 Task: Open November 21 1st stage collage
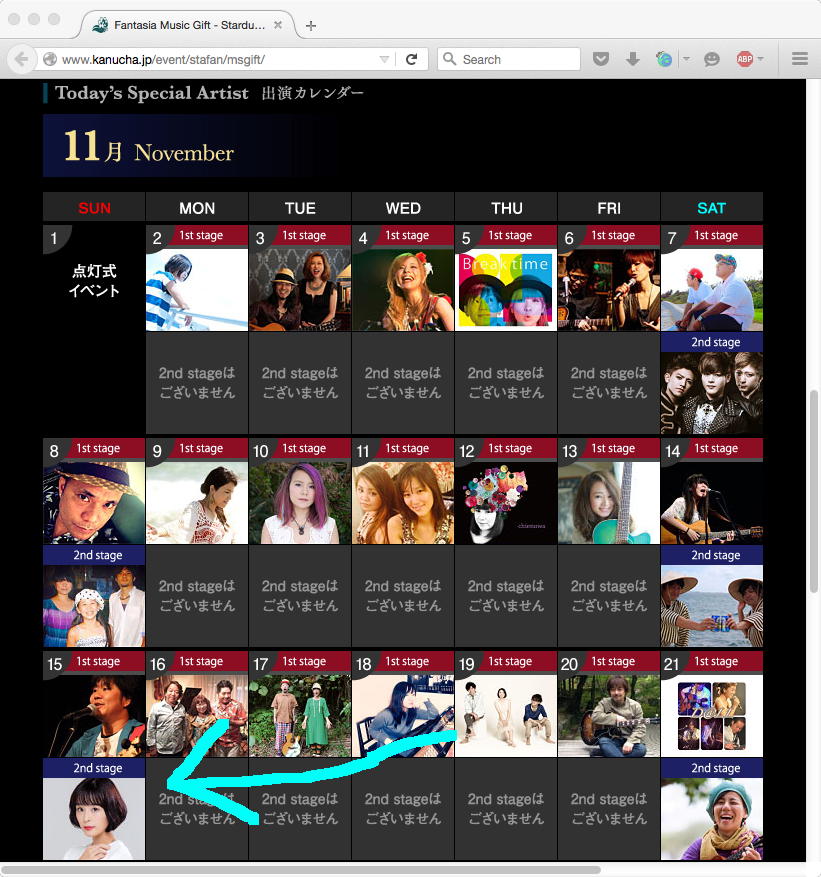pos(711,716)
